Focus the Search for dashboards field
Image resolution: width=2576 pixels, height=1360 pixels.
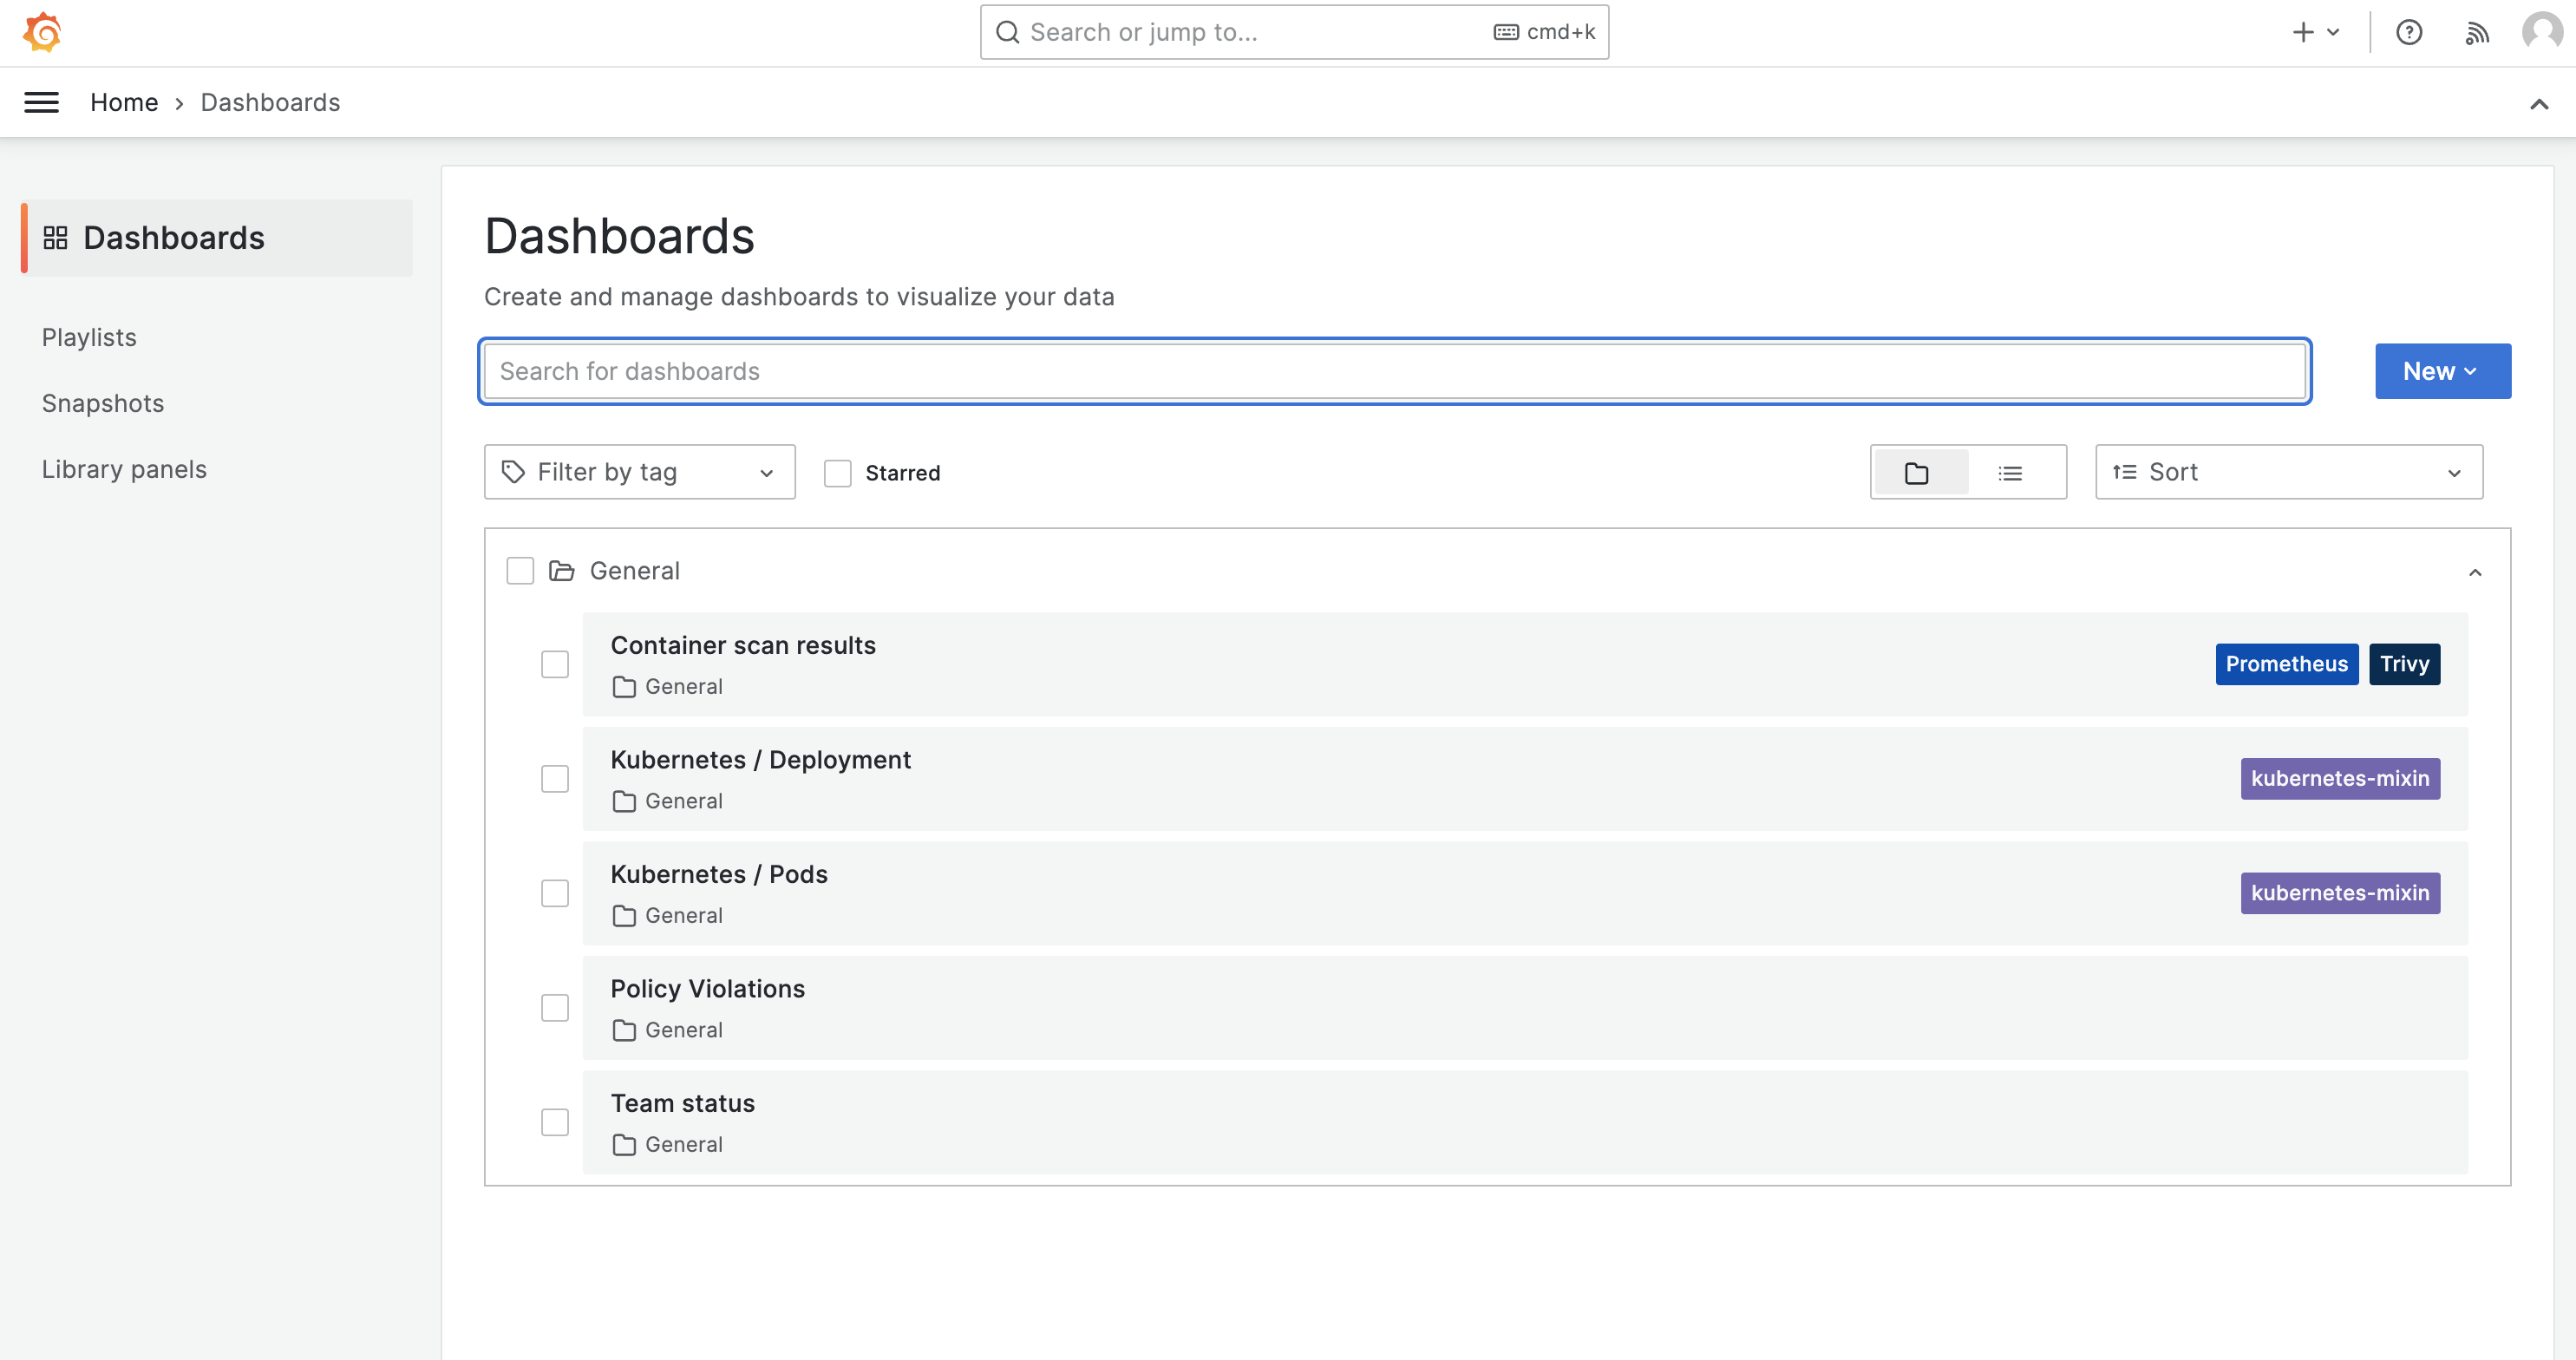[1394, 371]
